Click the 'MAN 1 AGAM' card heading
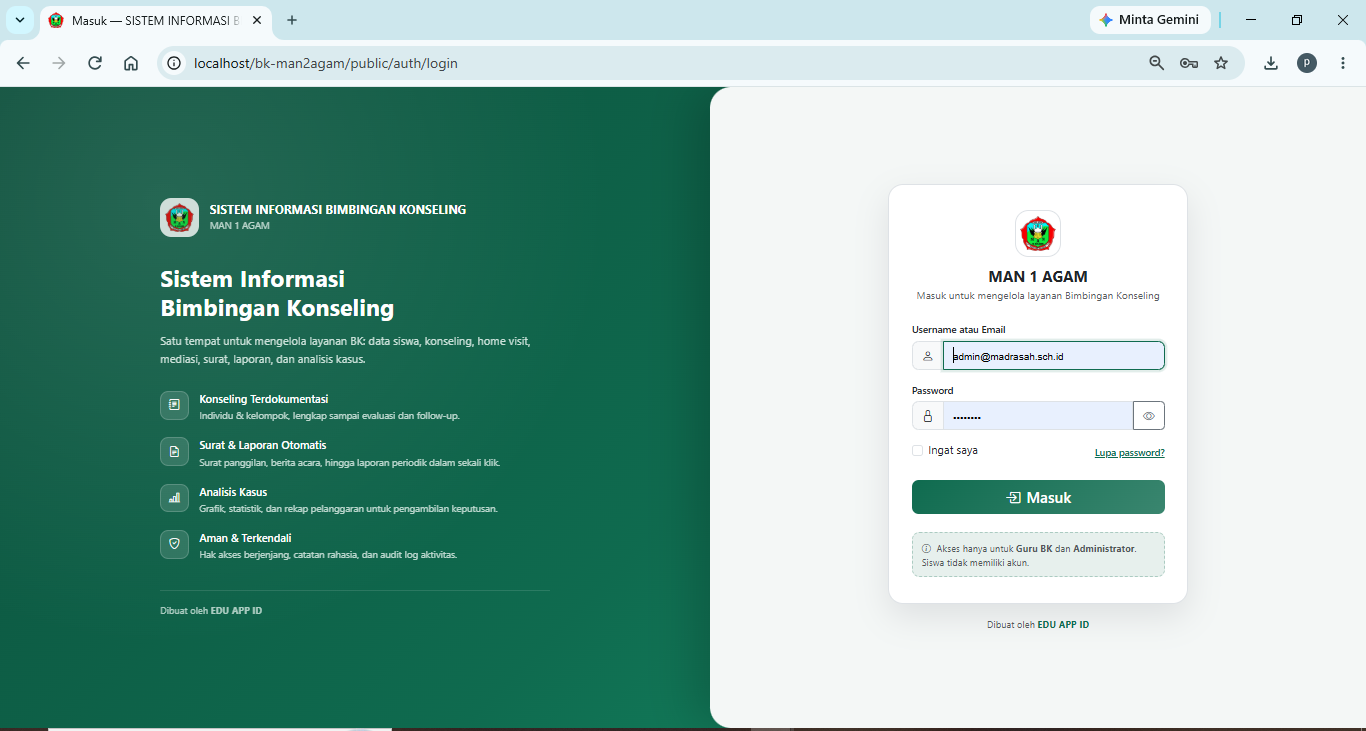 coord(1038,277)
